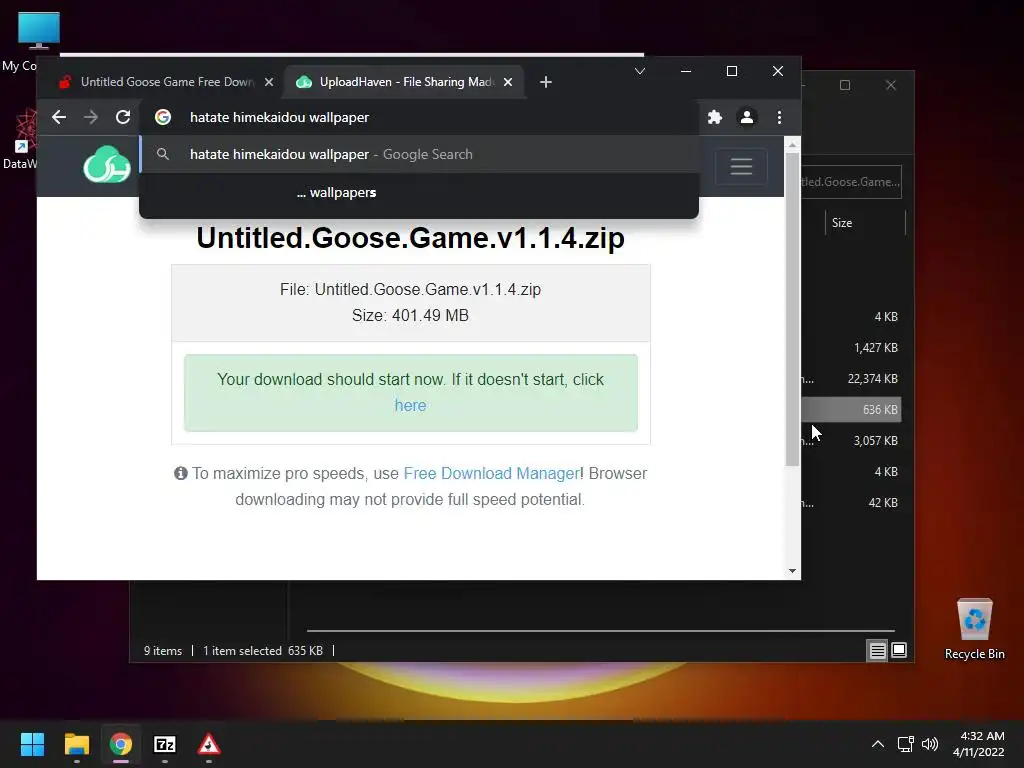
Task: Close the UploadHaven tab
Action: [x=508, y=82]
